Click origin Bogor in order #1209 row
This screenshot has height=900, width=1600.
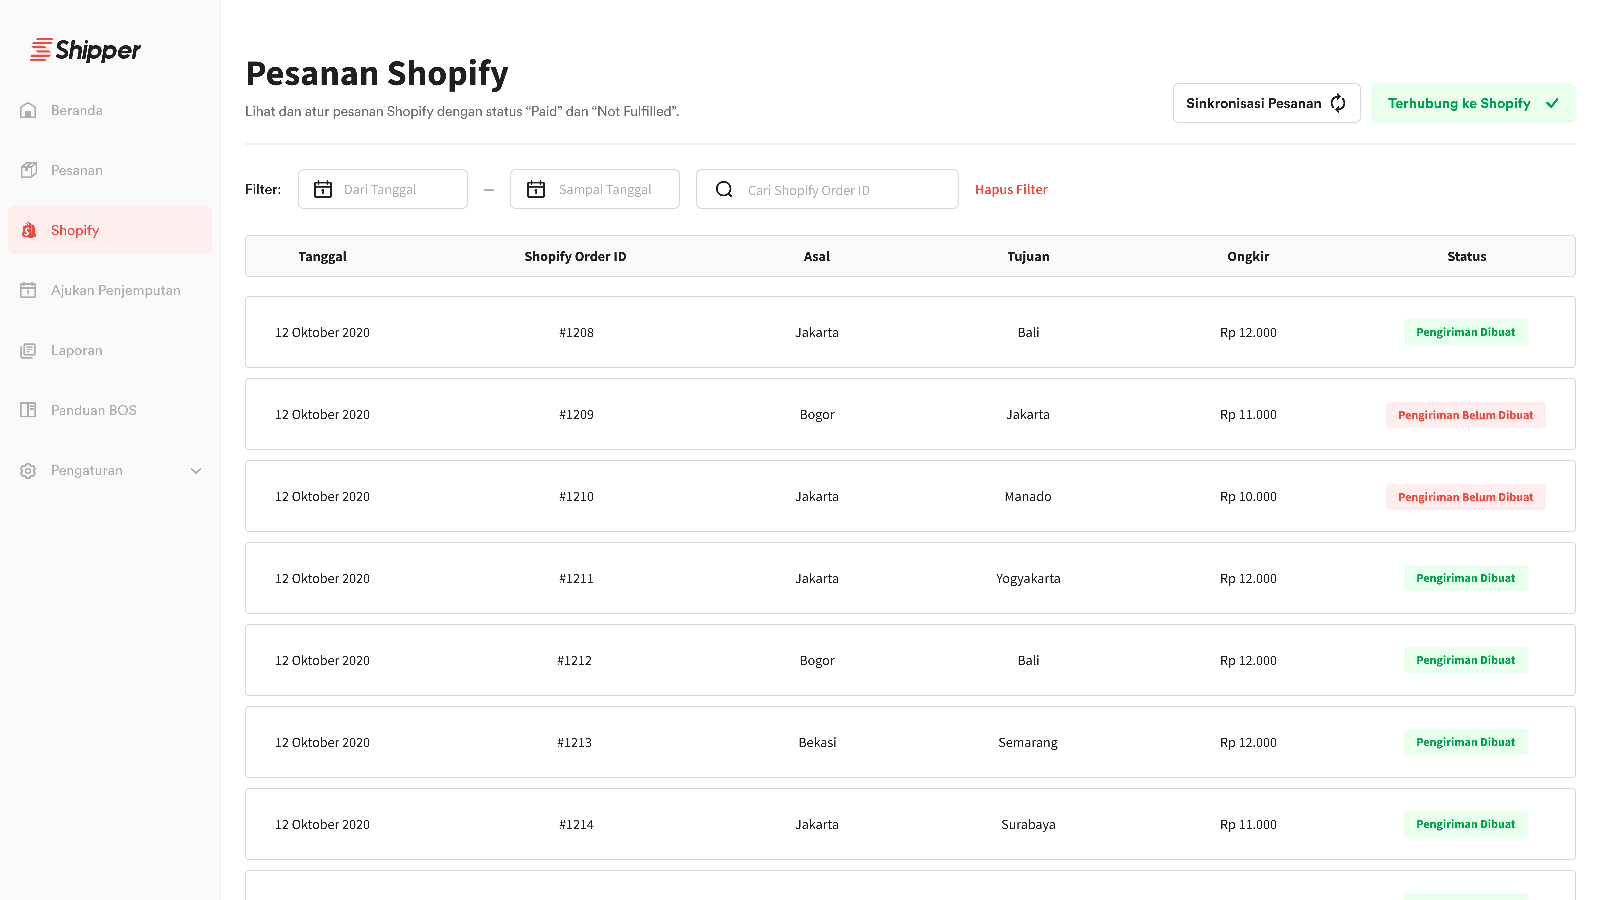(x=817, y=414)
